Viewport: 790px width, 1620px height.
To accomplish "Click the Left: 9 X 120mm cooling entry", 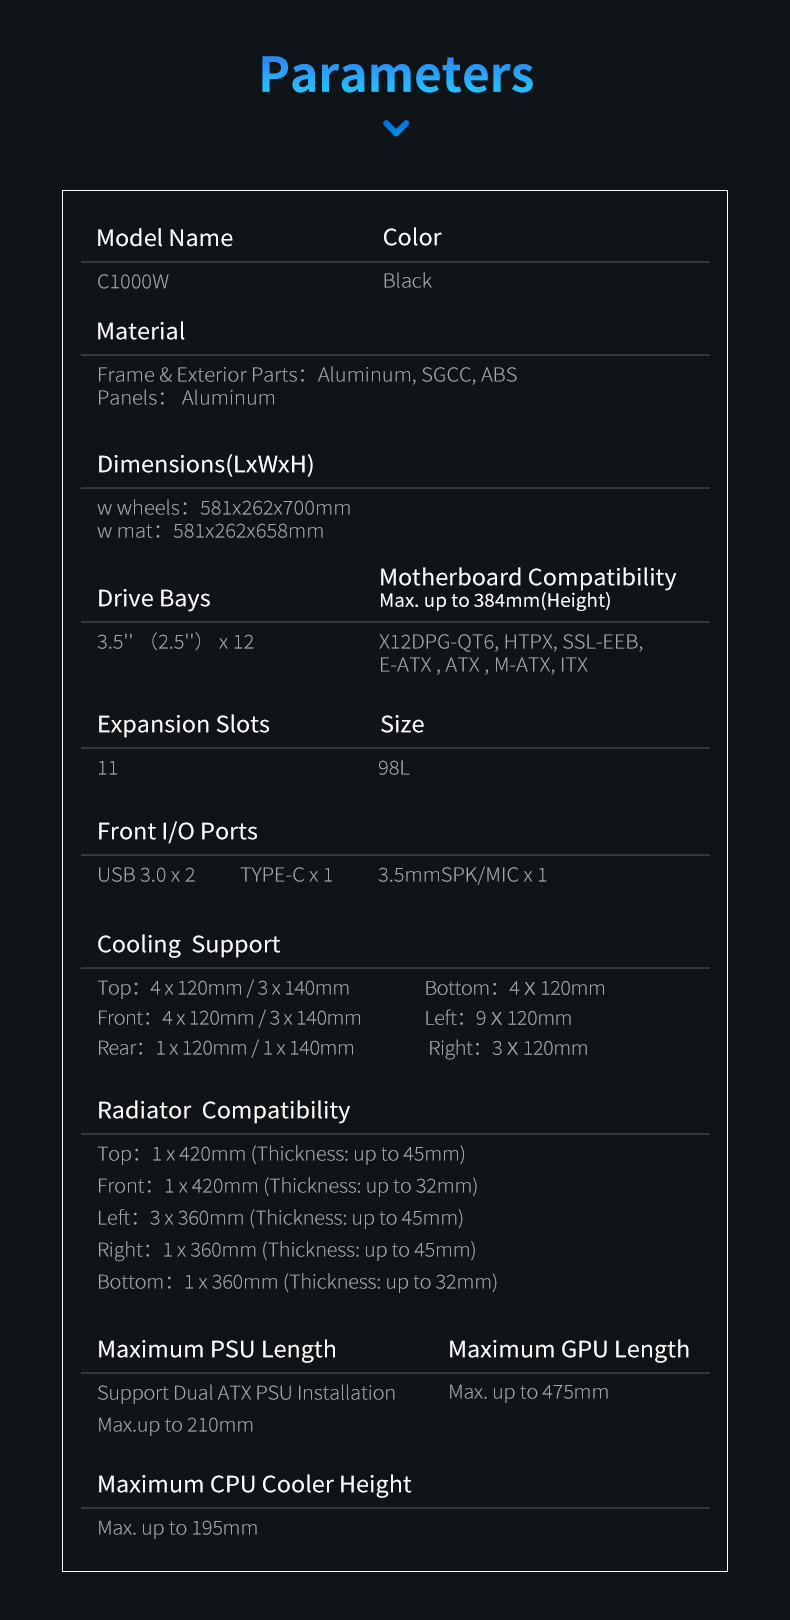I will coord(498,1018).
